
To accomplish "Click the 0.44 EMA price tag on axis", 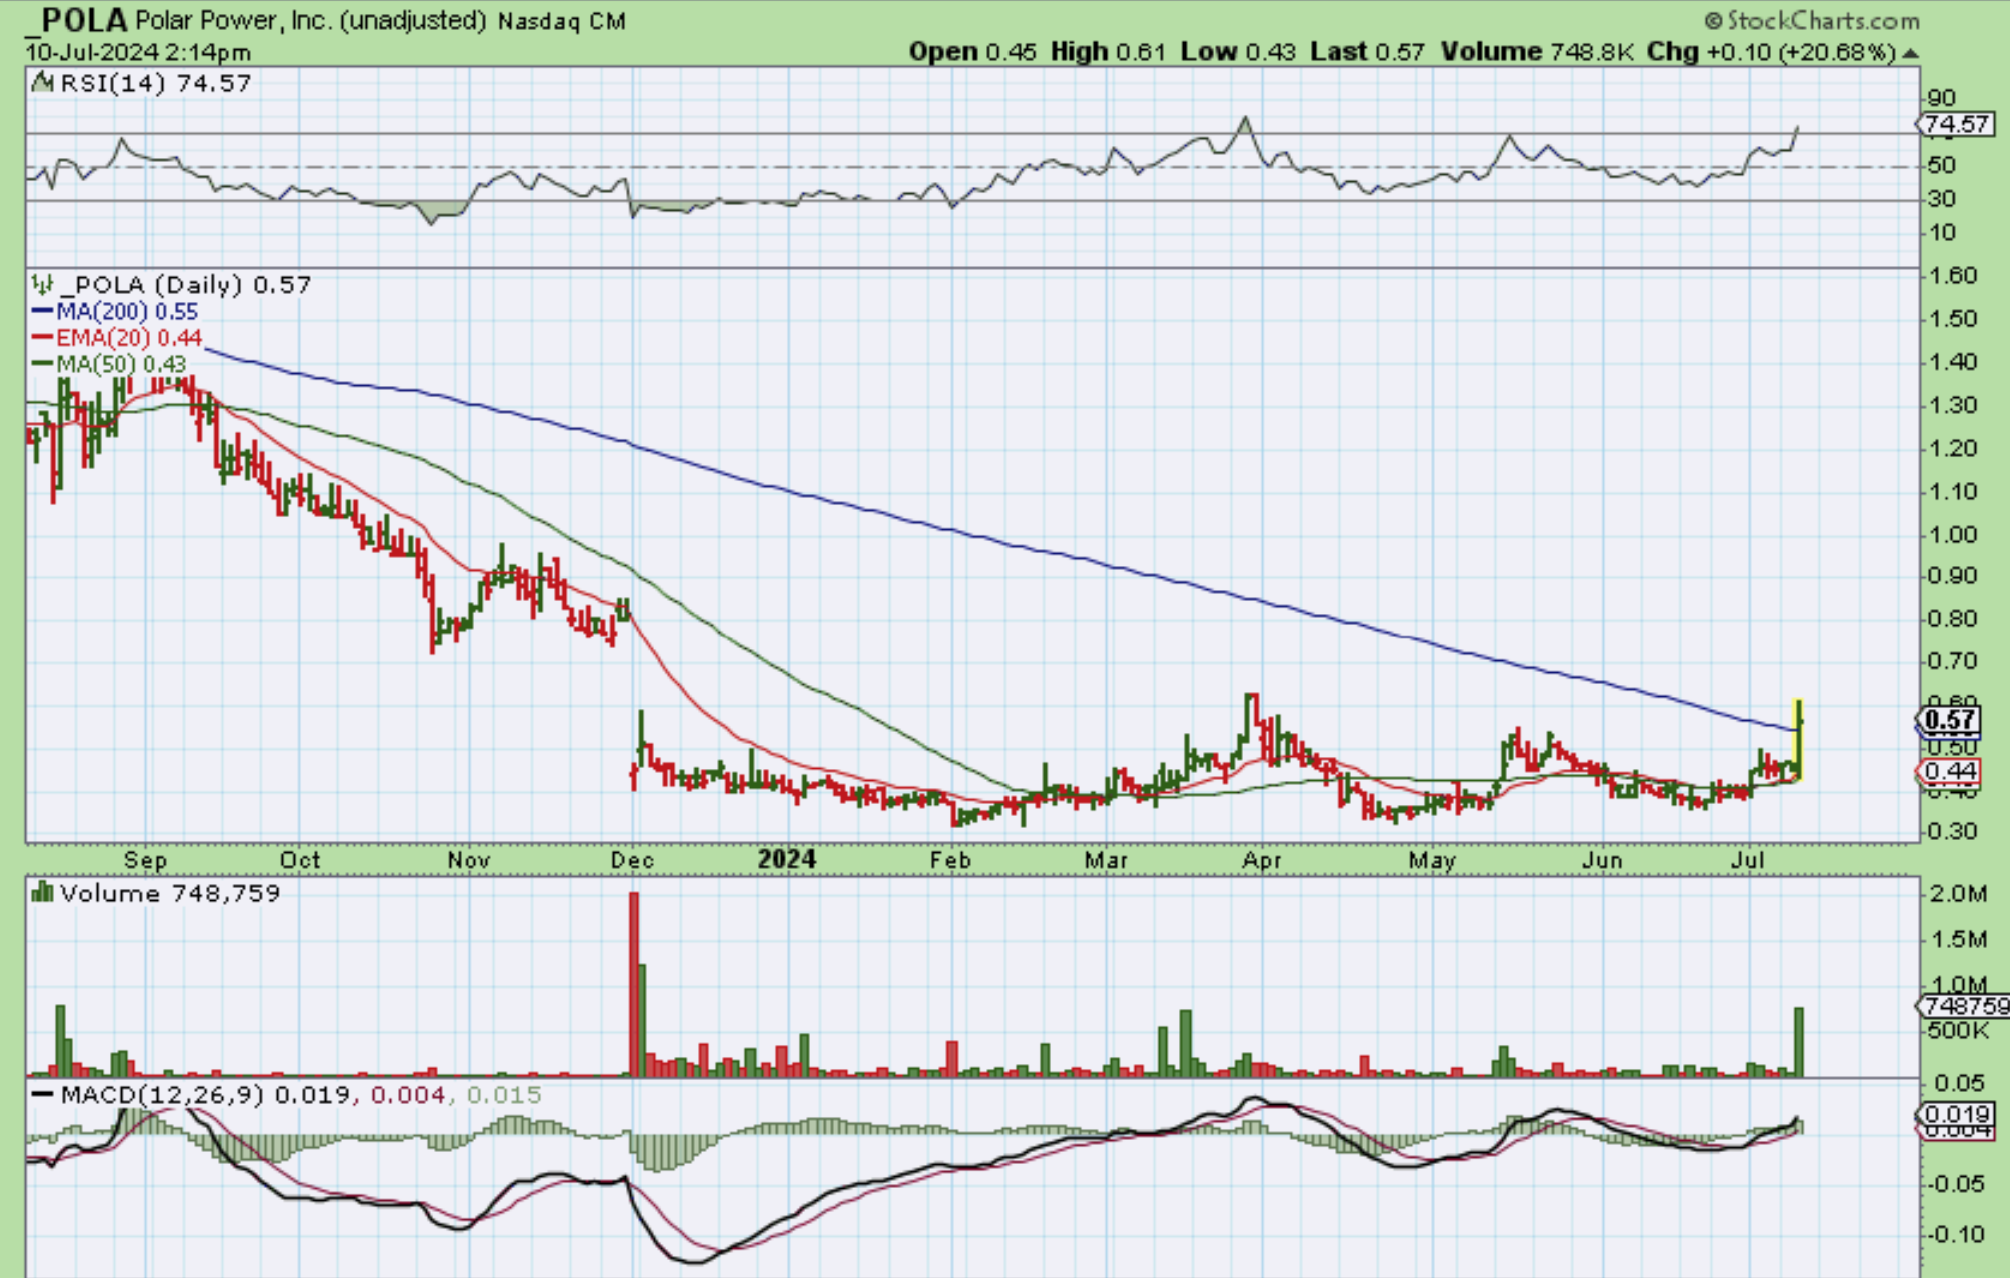I will (1950, 771).
